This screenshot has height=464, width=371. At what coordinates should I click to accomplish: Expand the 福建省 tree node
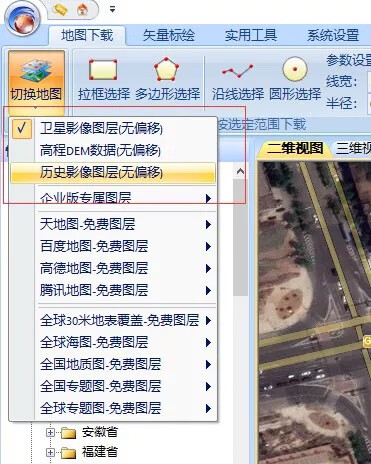pyautogui.click(x=50, y=452)
